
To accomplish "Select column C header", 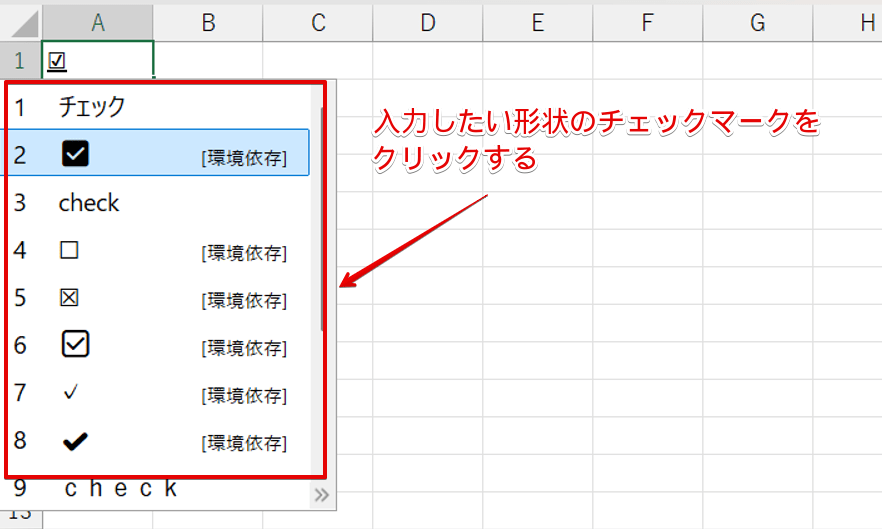I will [x=318, y=23].
